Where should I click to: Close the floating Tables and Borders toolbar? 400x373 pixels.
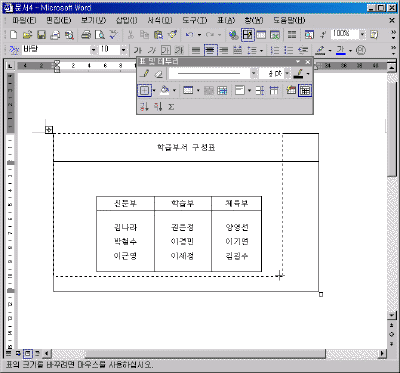(308, 62)
